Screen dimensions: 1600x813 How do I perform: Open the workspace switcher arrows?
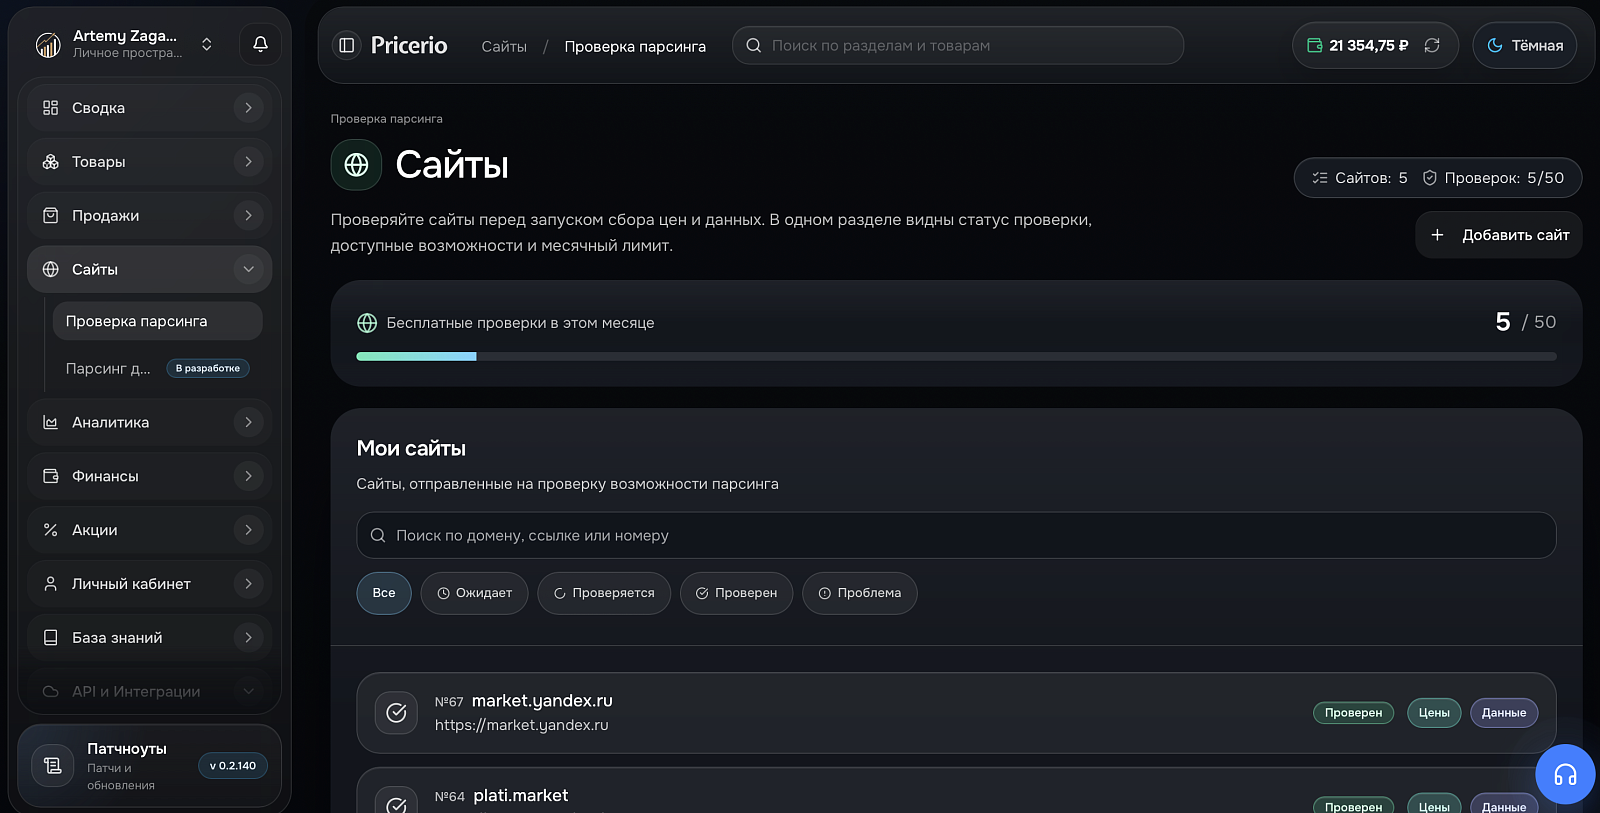coord(207,44)
